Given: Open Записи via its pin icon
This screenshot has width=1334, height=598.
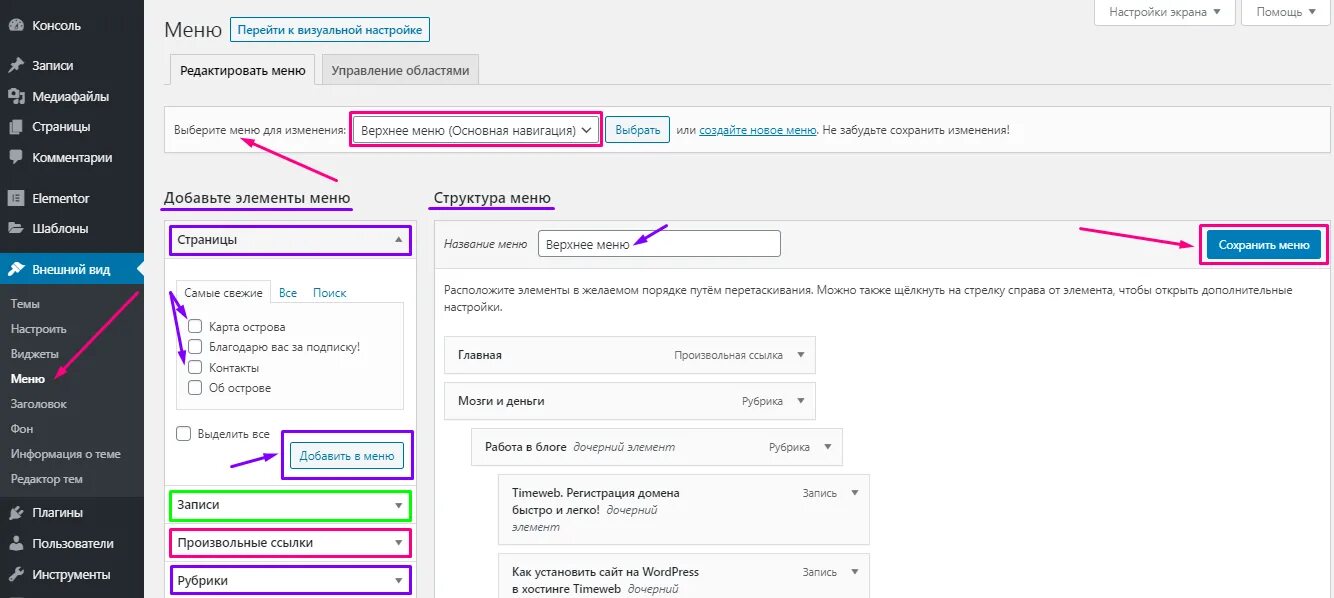Looking at the screenshot, I should click(x=16, y=66).
